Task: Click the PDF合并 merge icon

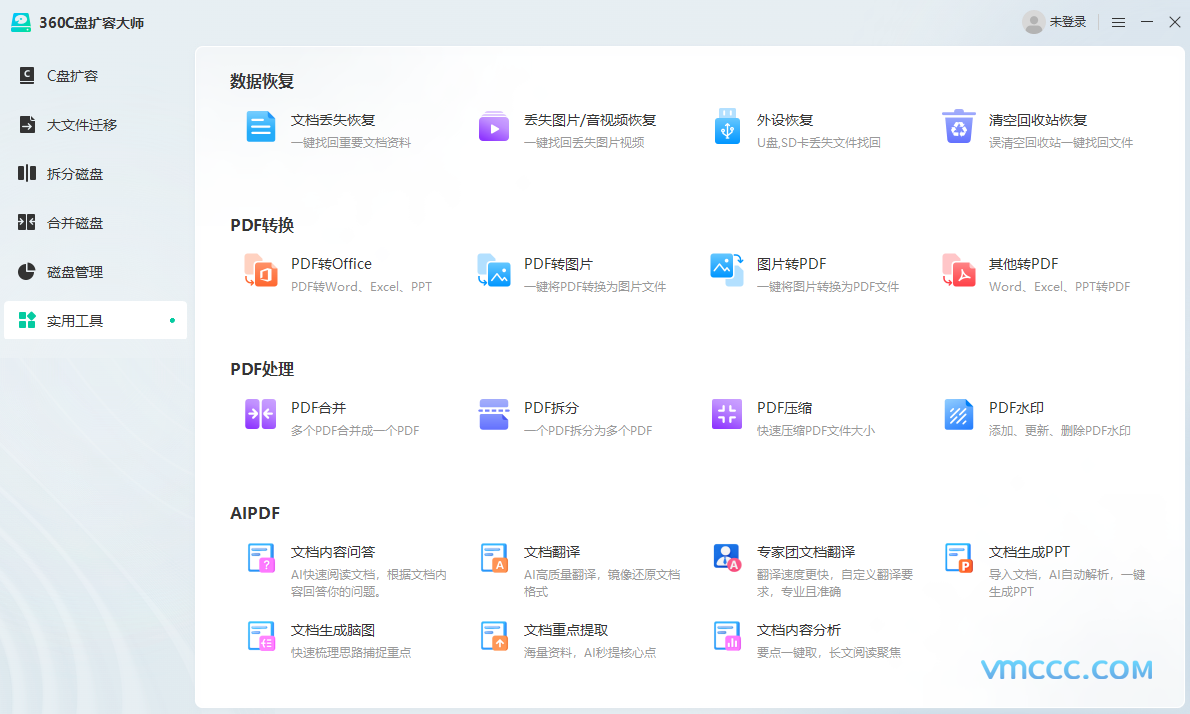Action: 261,414
